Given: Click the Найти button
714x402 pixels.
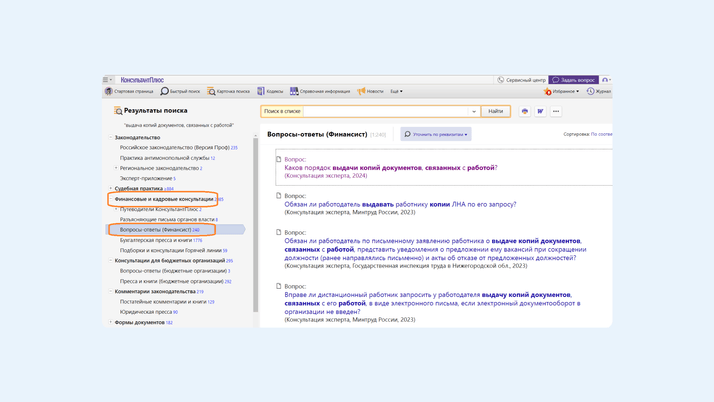Looking at the screenshot, I should pos(496,111).
